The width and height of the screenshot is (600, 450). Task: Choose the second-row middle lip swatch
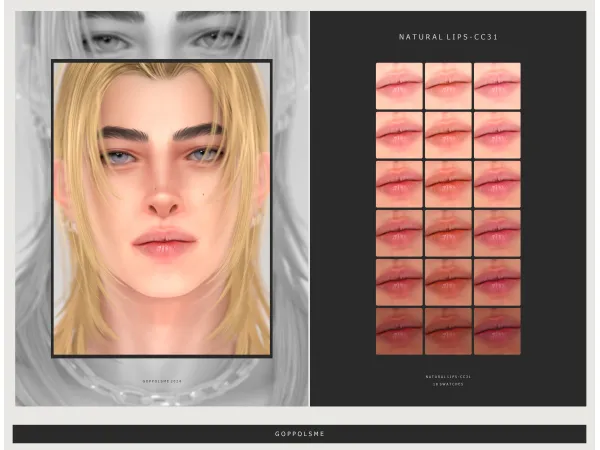448,135
